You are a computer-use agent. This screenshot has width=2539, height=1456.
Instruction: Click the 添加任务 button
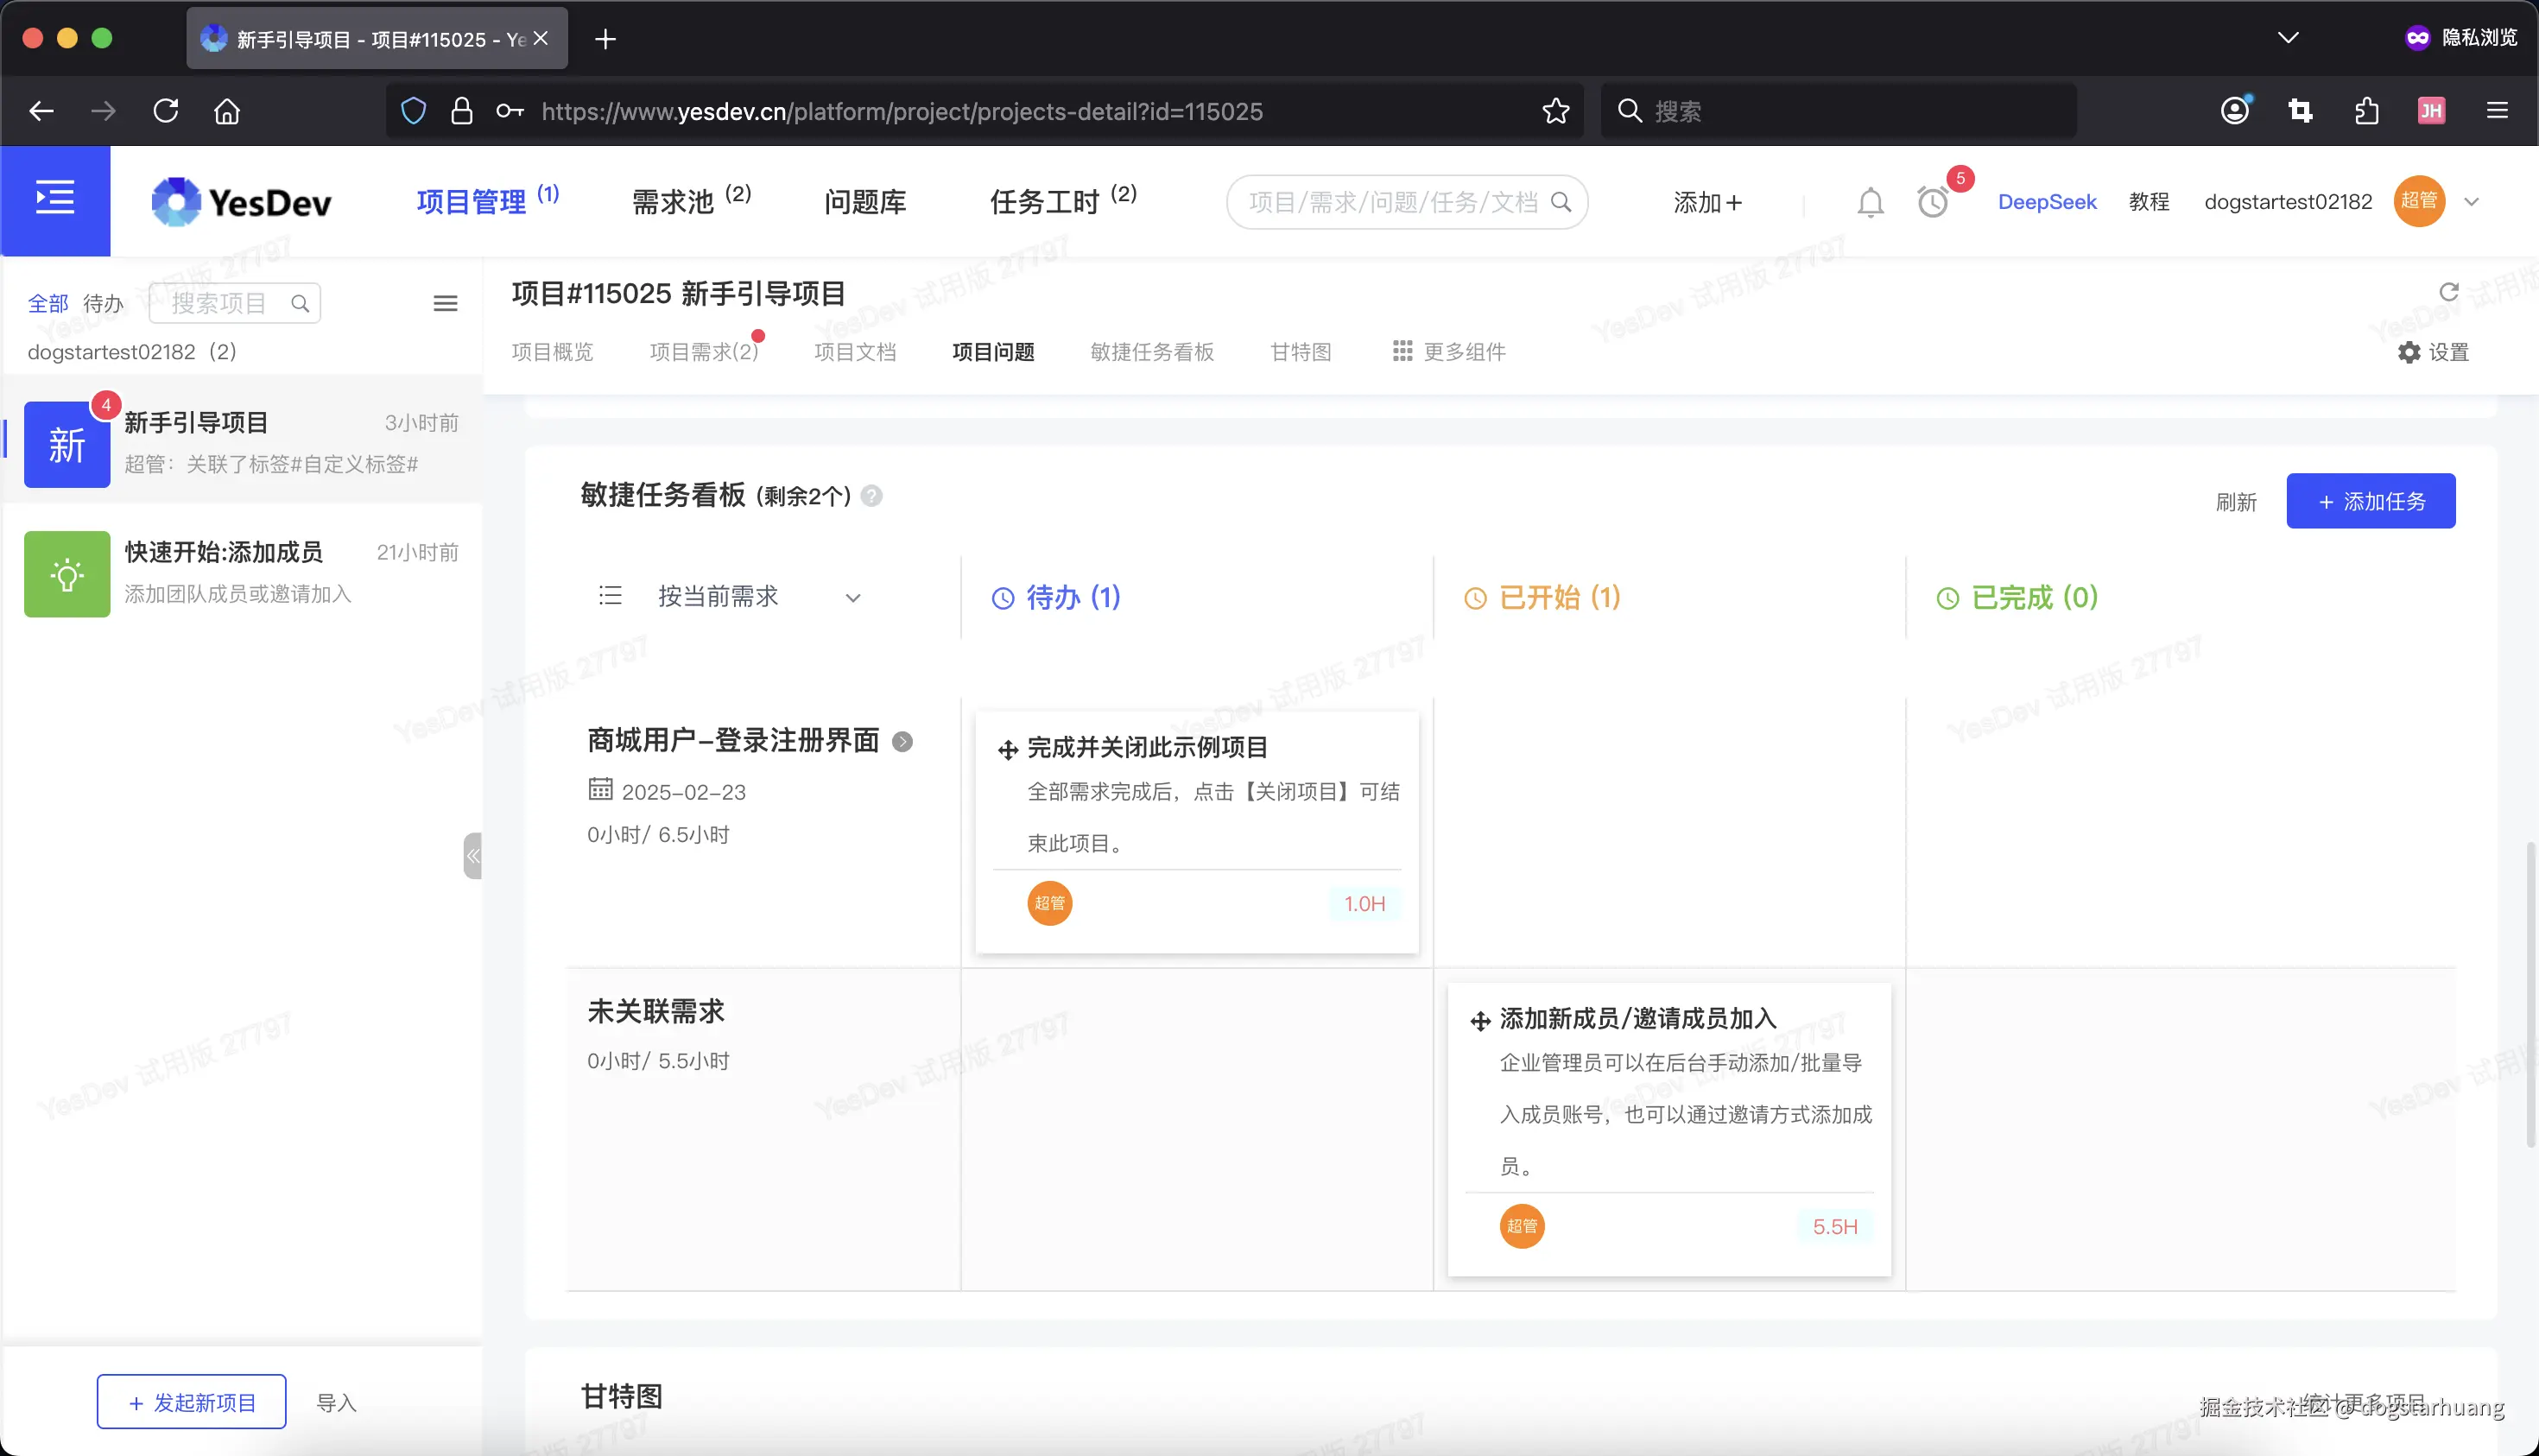tap(2370, 500)
